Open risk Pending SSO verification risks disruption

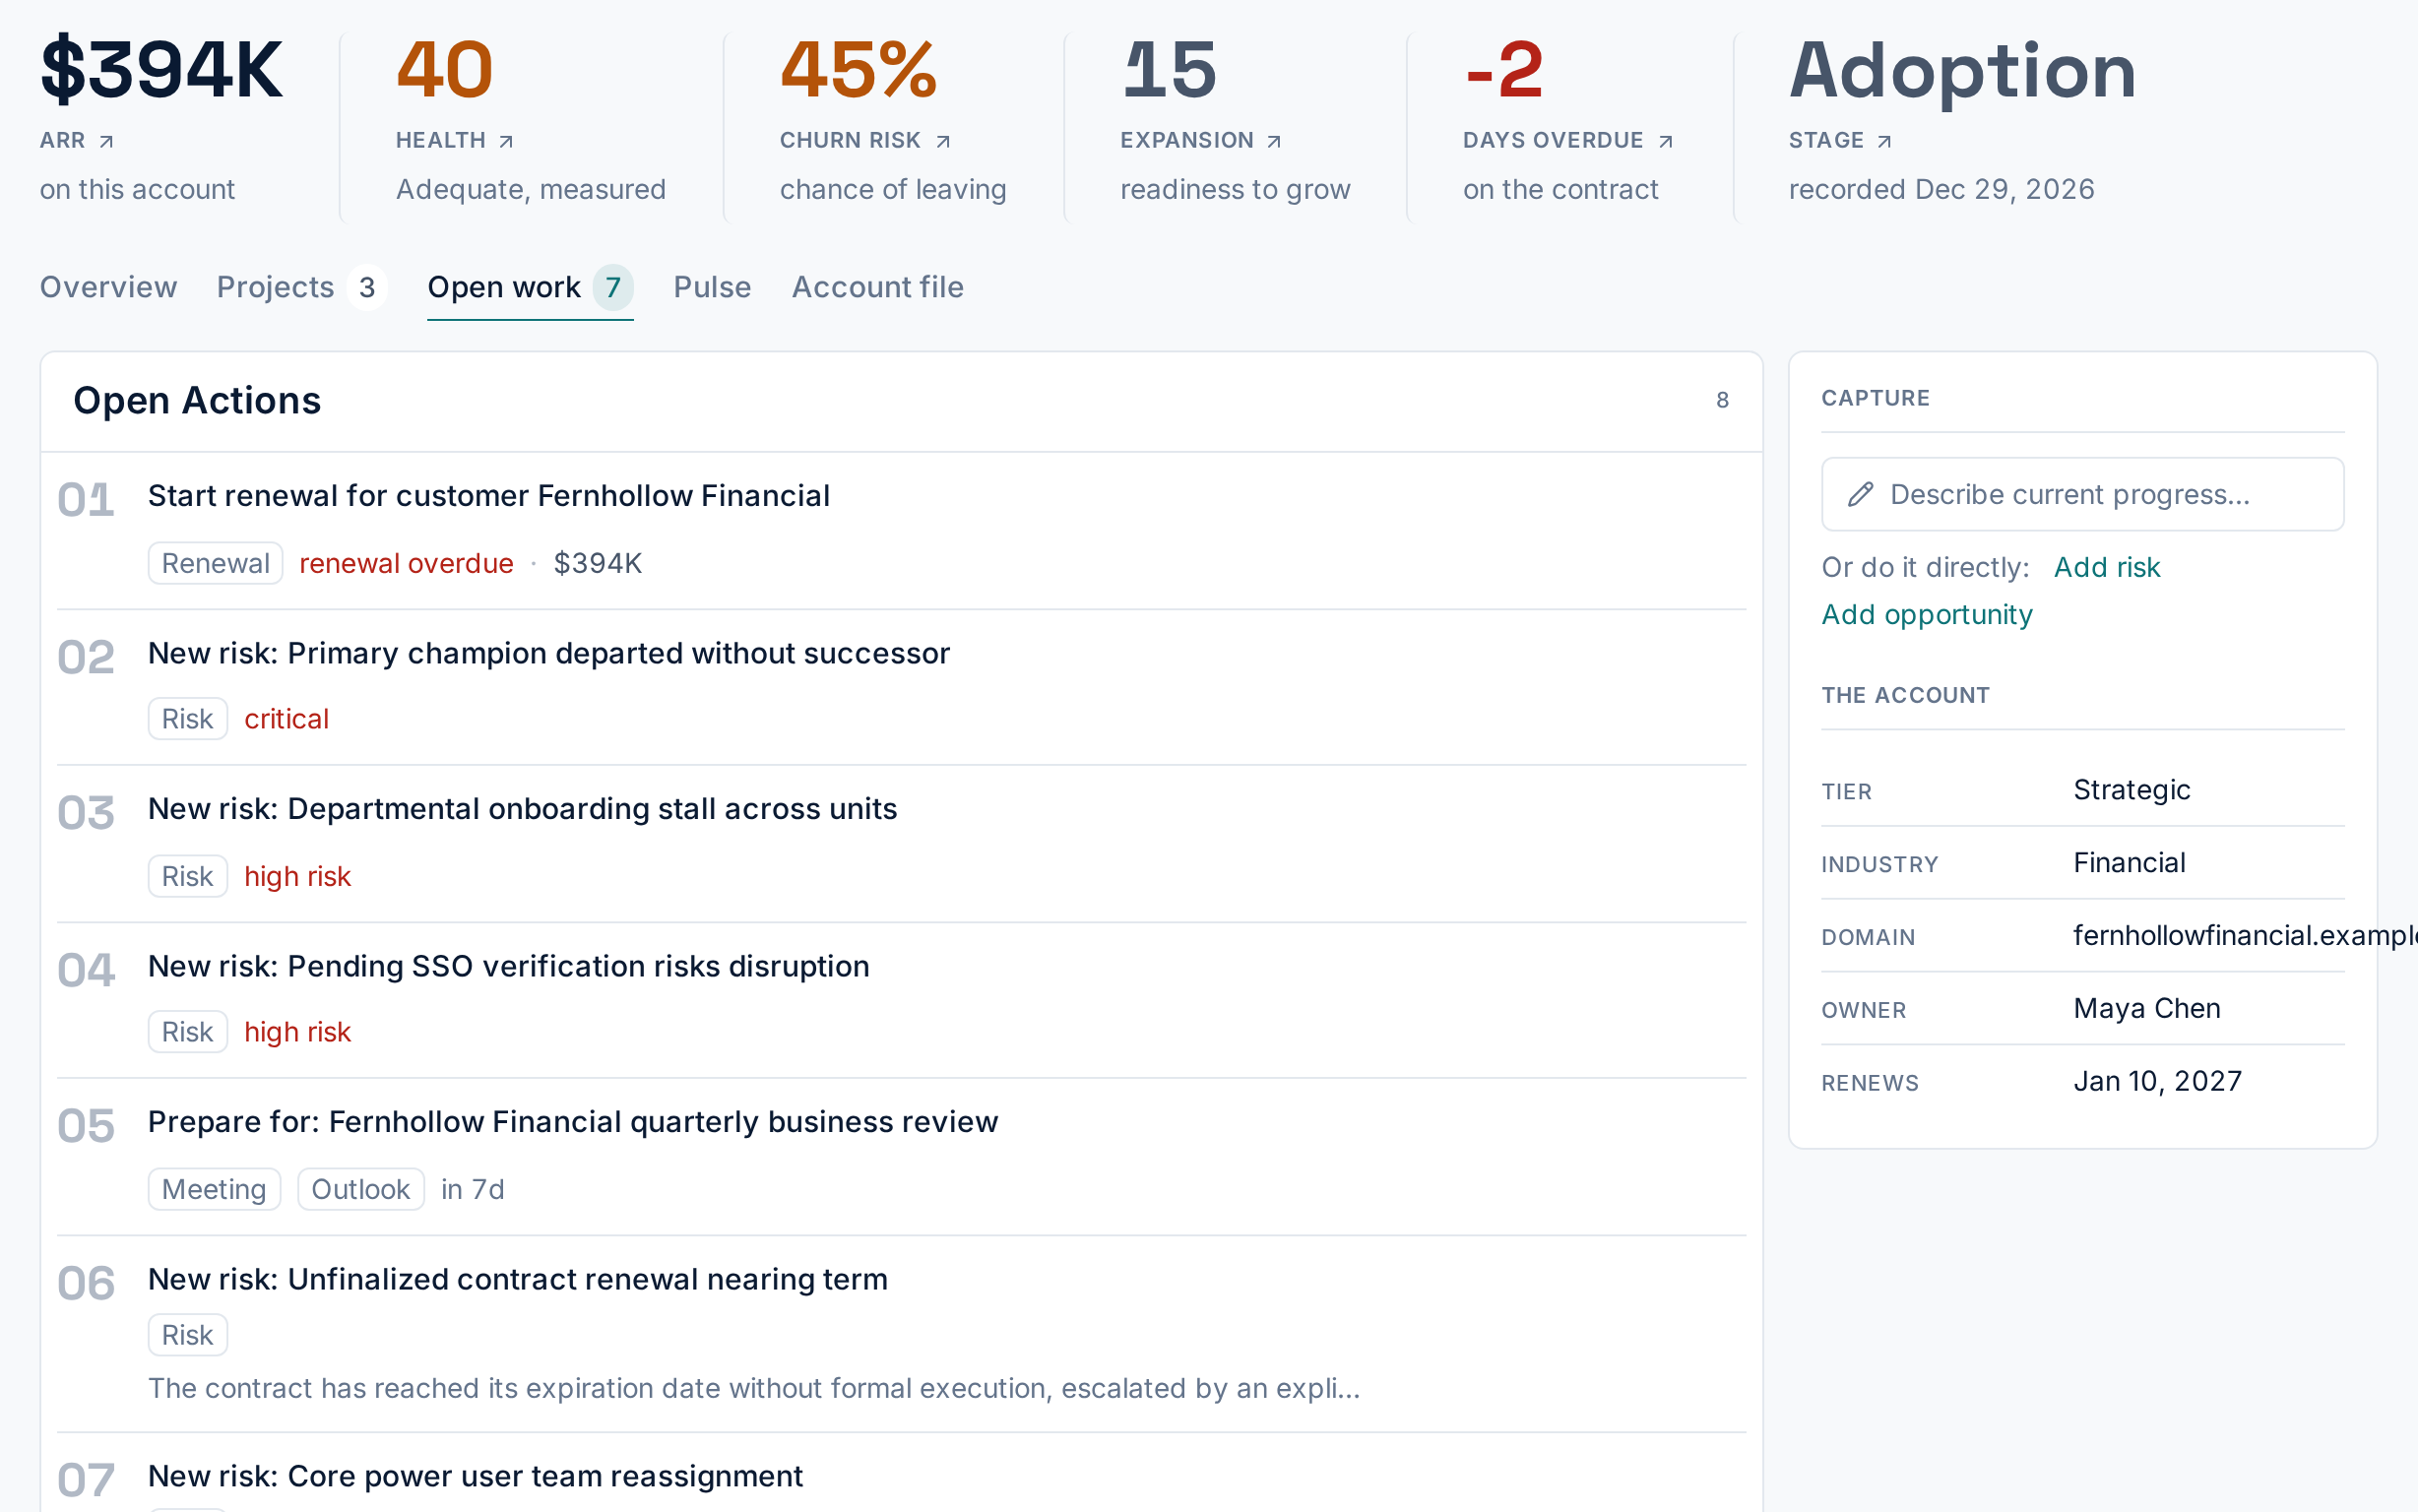(x=509, y=966)
